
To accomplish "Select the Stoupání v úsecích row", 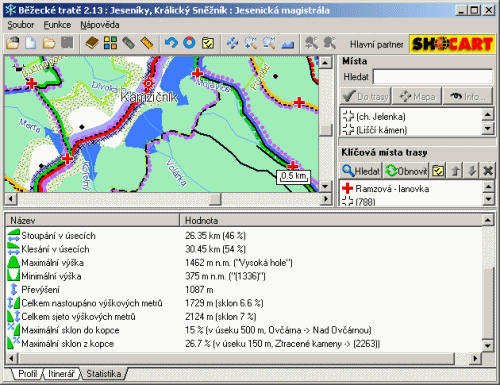I will point(244,236).
